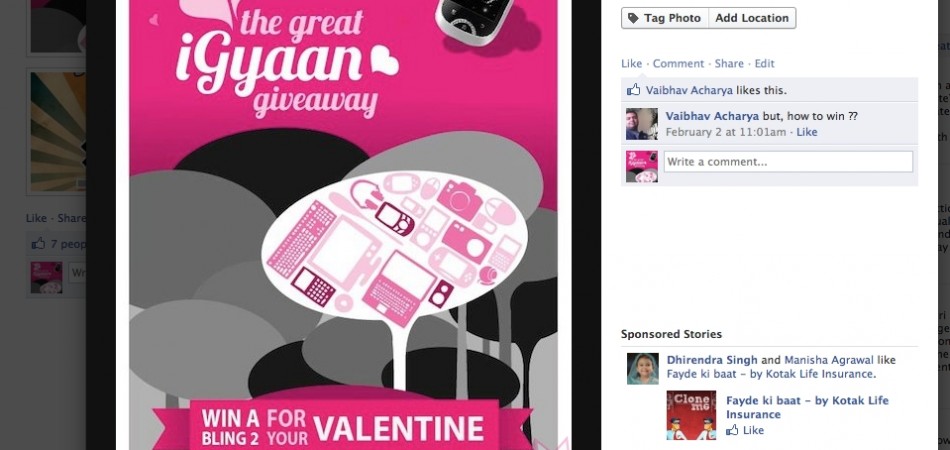Click the iGyaan page avatar beside comment box
950x450 pixels.
tap(642, 167)
